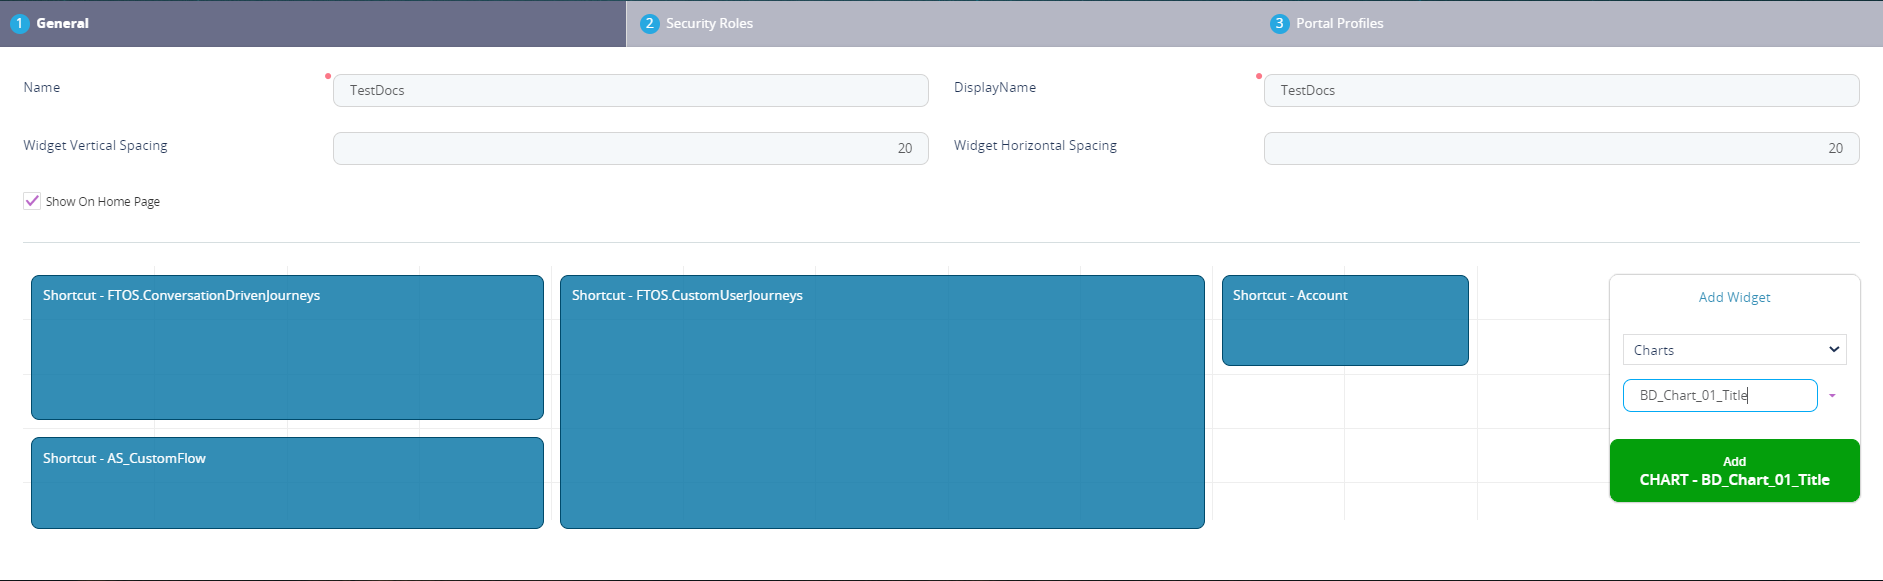1883x581 pixels.
Task: Toggle Show On Home Page checkbox
Action: click(32, 201)
